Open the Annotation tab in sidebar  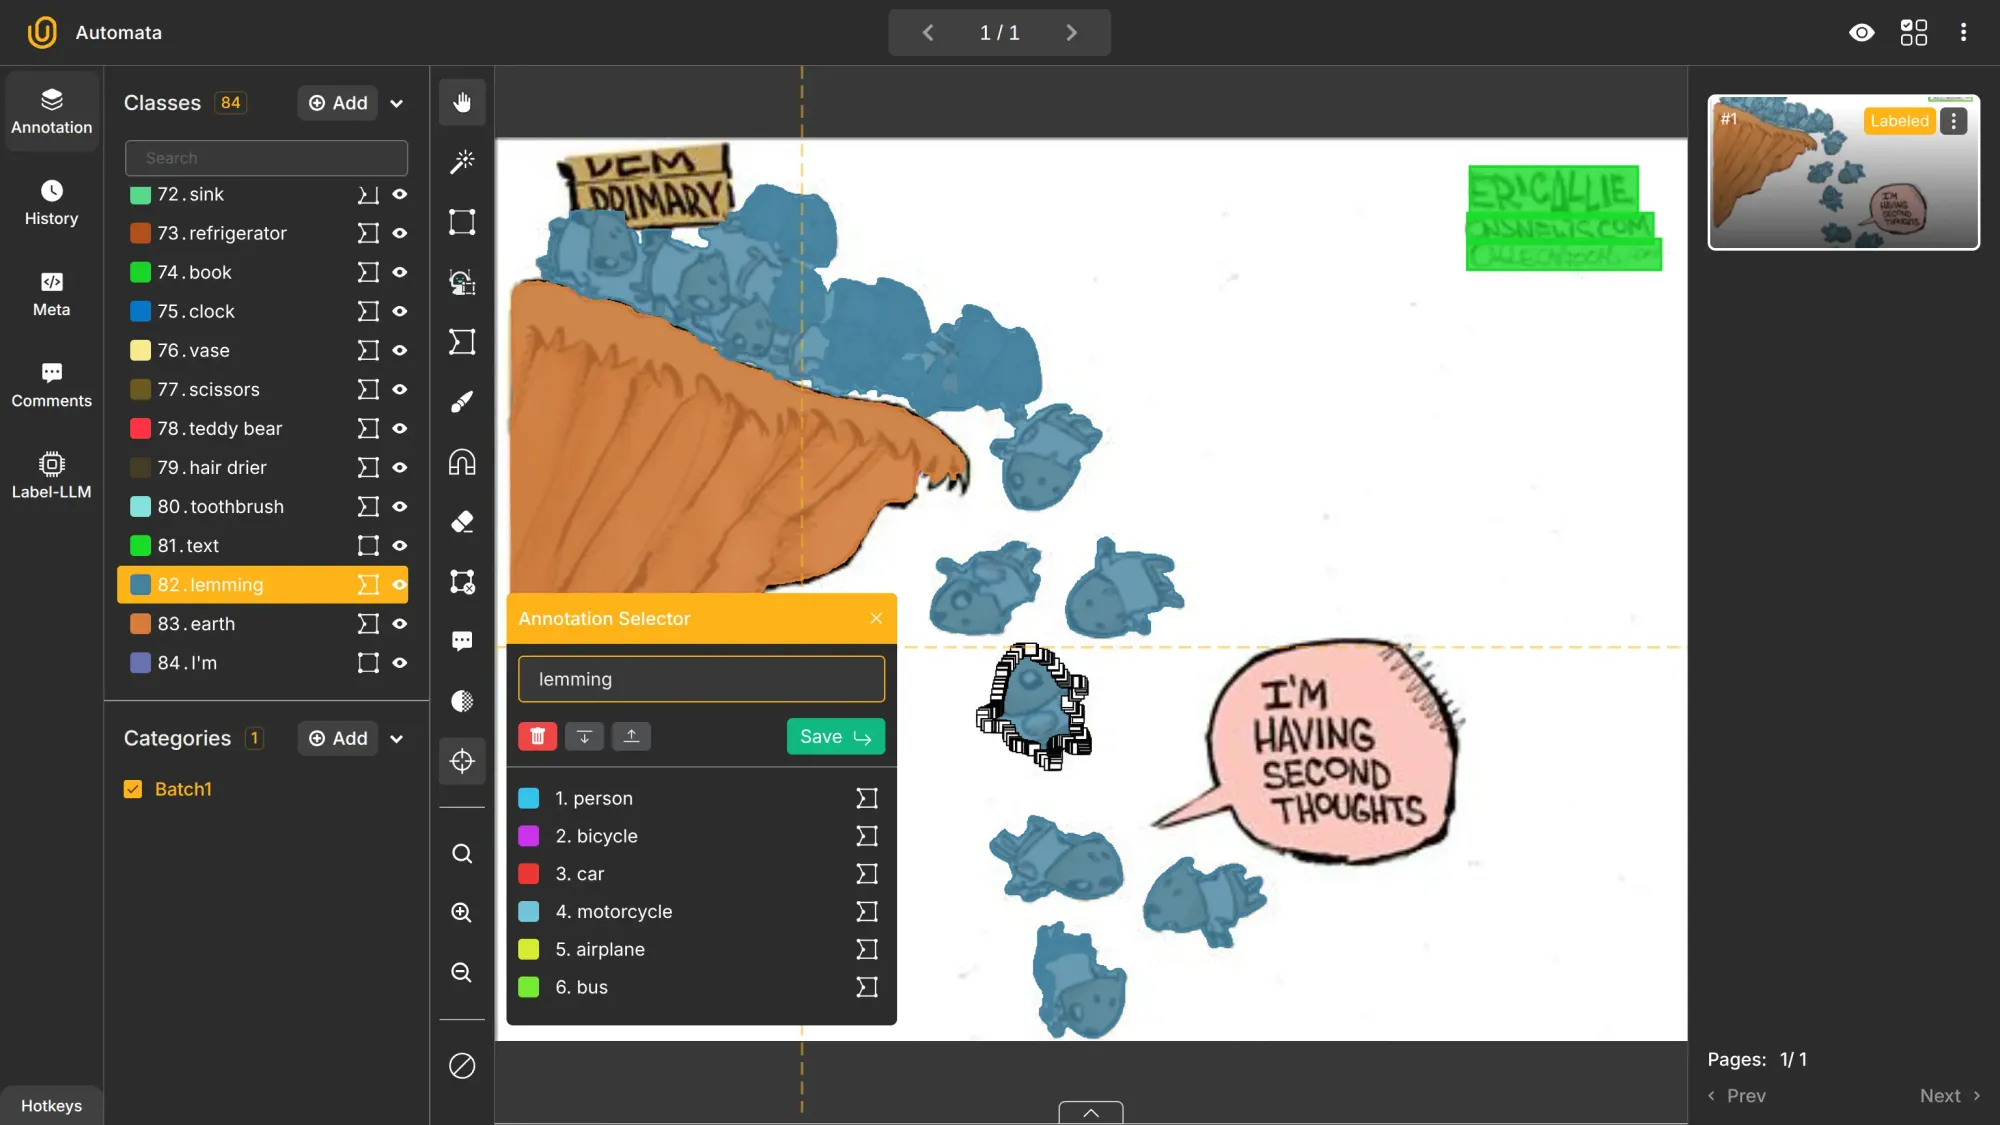[x=52, y=111]
